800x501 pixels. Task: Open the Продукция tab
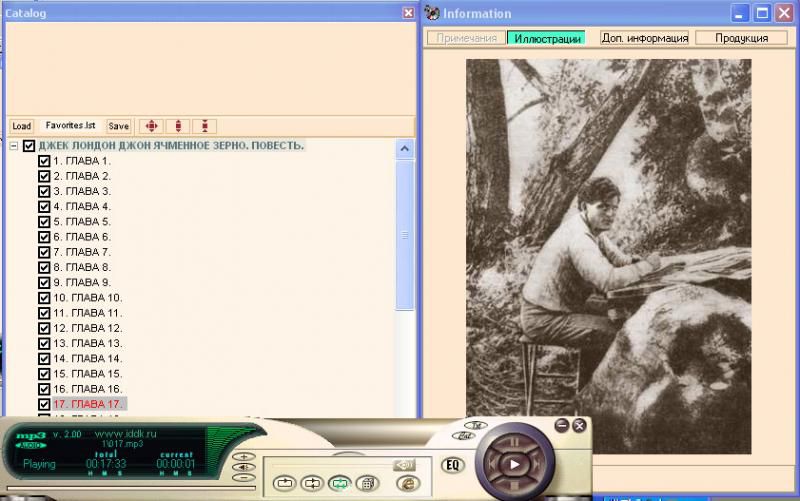[732, 38]
